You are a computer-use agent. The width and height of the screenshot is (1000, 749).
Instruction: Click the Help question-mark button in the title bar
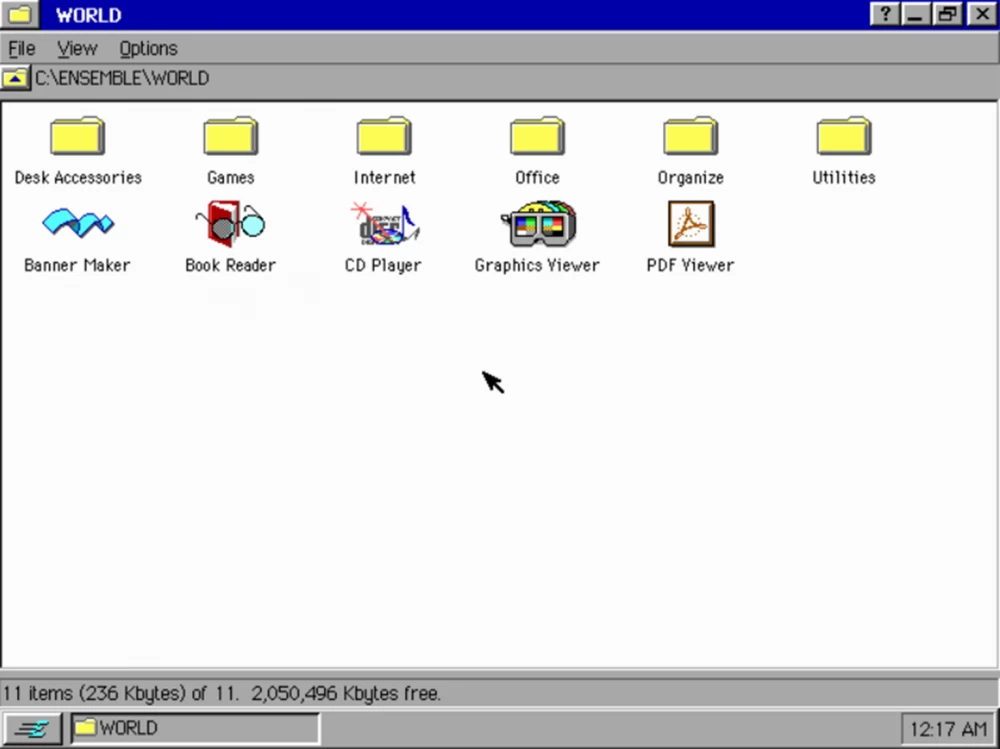tap(884, 14)
